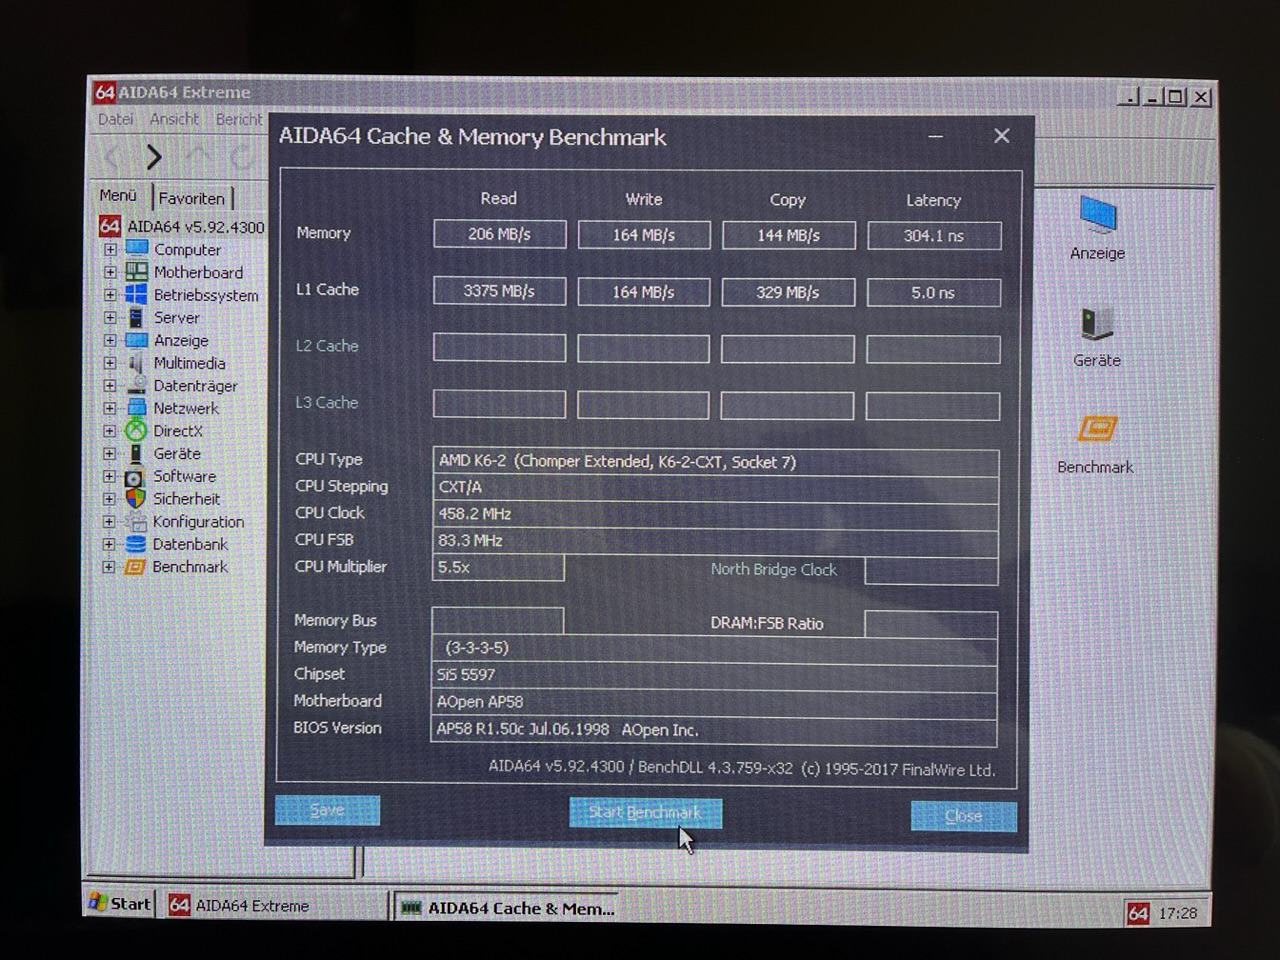Image resolution: width=1280 pixels, height=960 pixels.
Task: Click the Netzwerk tree icon
Action: click(x=137, y=408)
